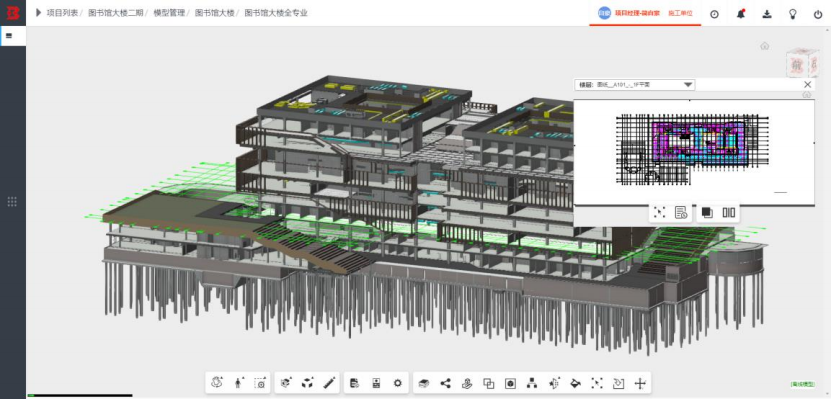Open the 楼层 drawing selection dropdown
This screenshot has height=399, width=833.
pyautogui.click(x=634, y=84)
